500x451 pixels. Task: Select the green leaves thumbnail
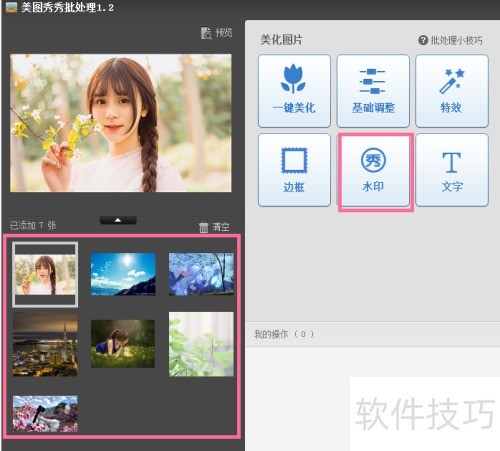click(201, 344)
